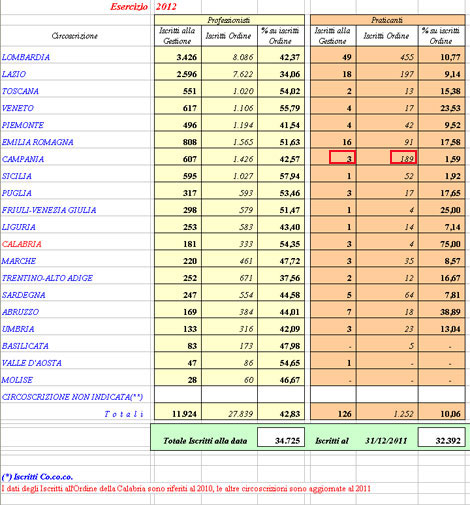
Task: Click the Circoscrizione column header
Action: 75,36
